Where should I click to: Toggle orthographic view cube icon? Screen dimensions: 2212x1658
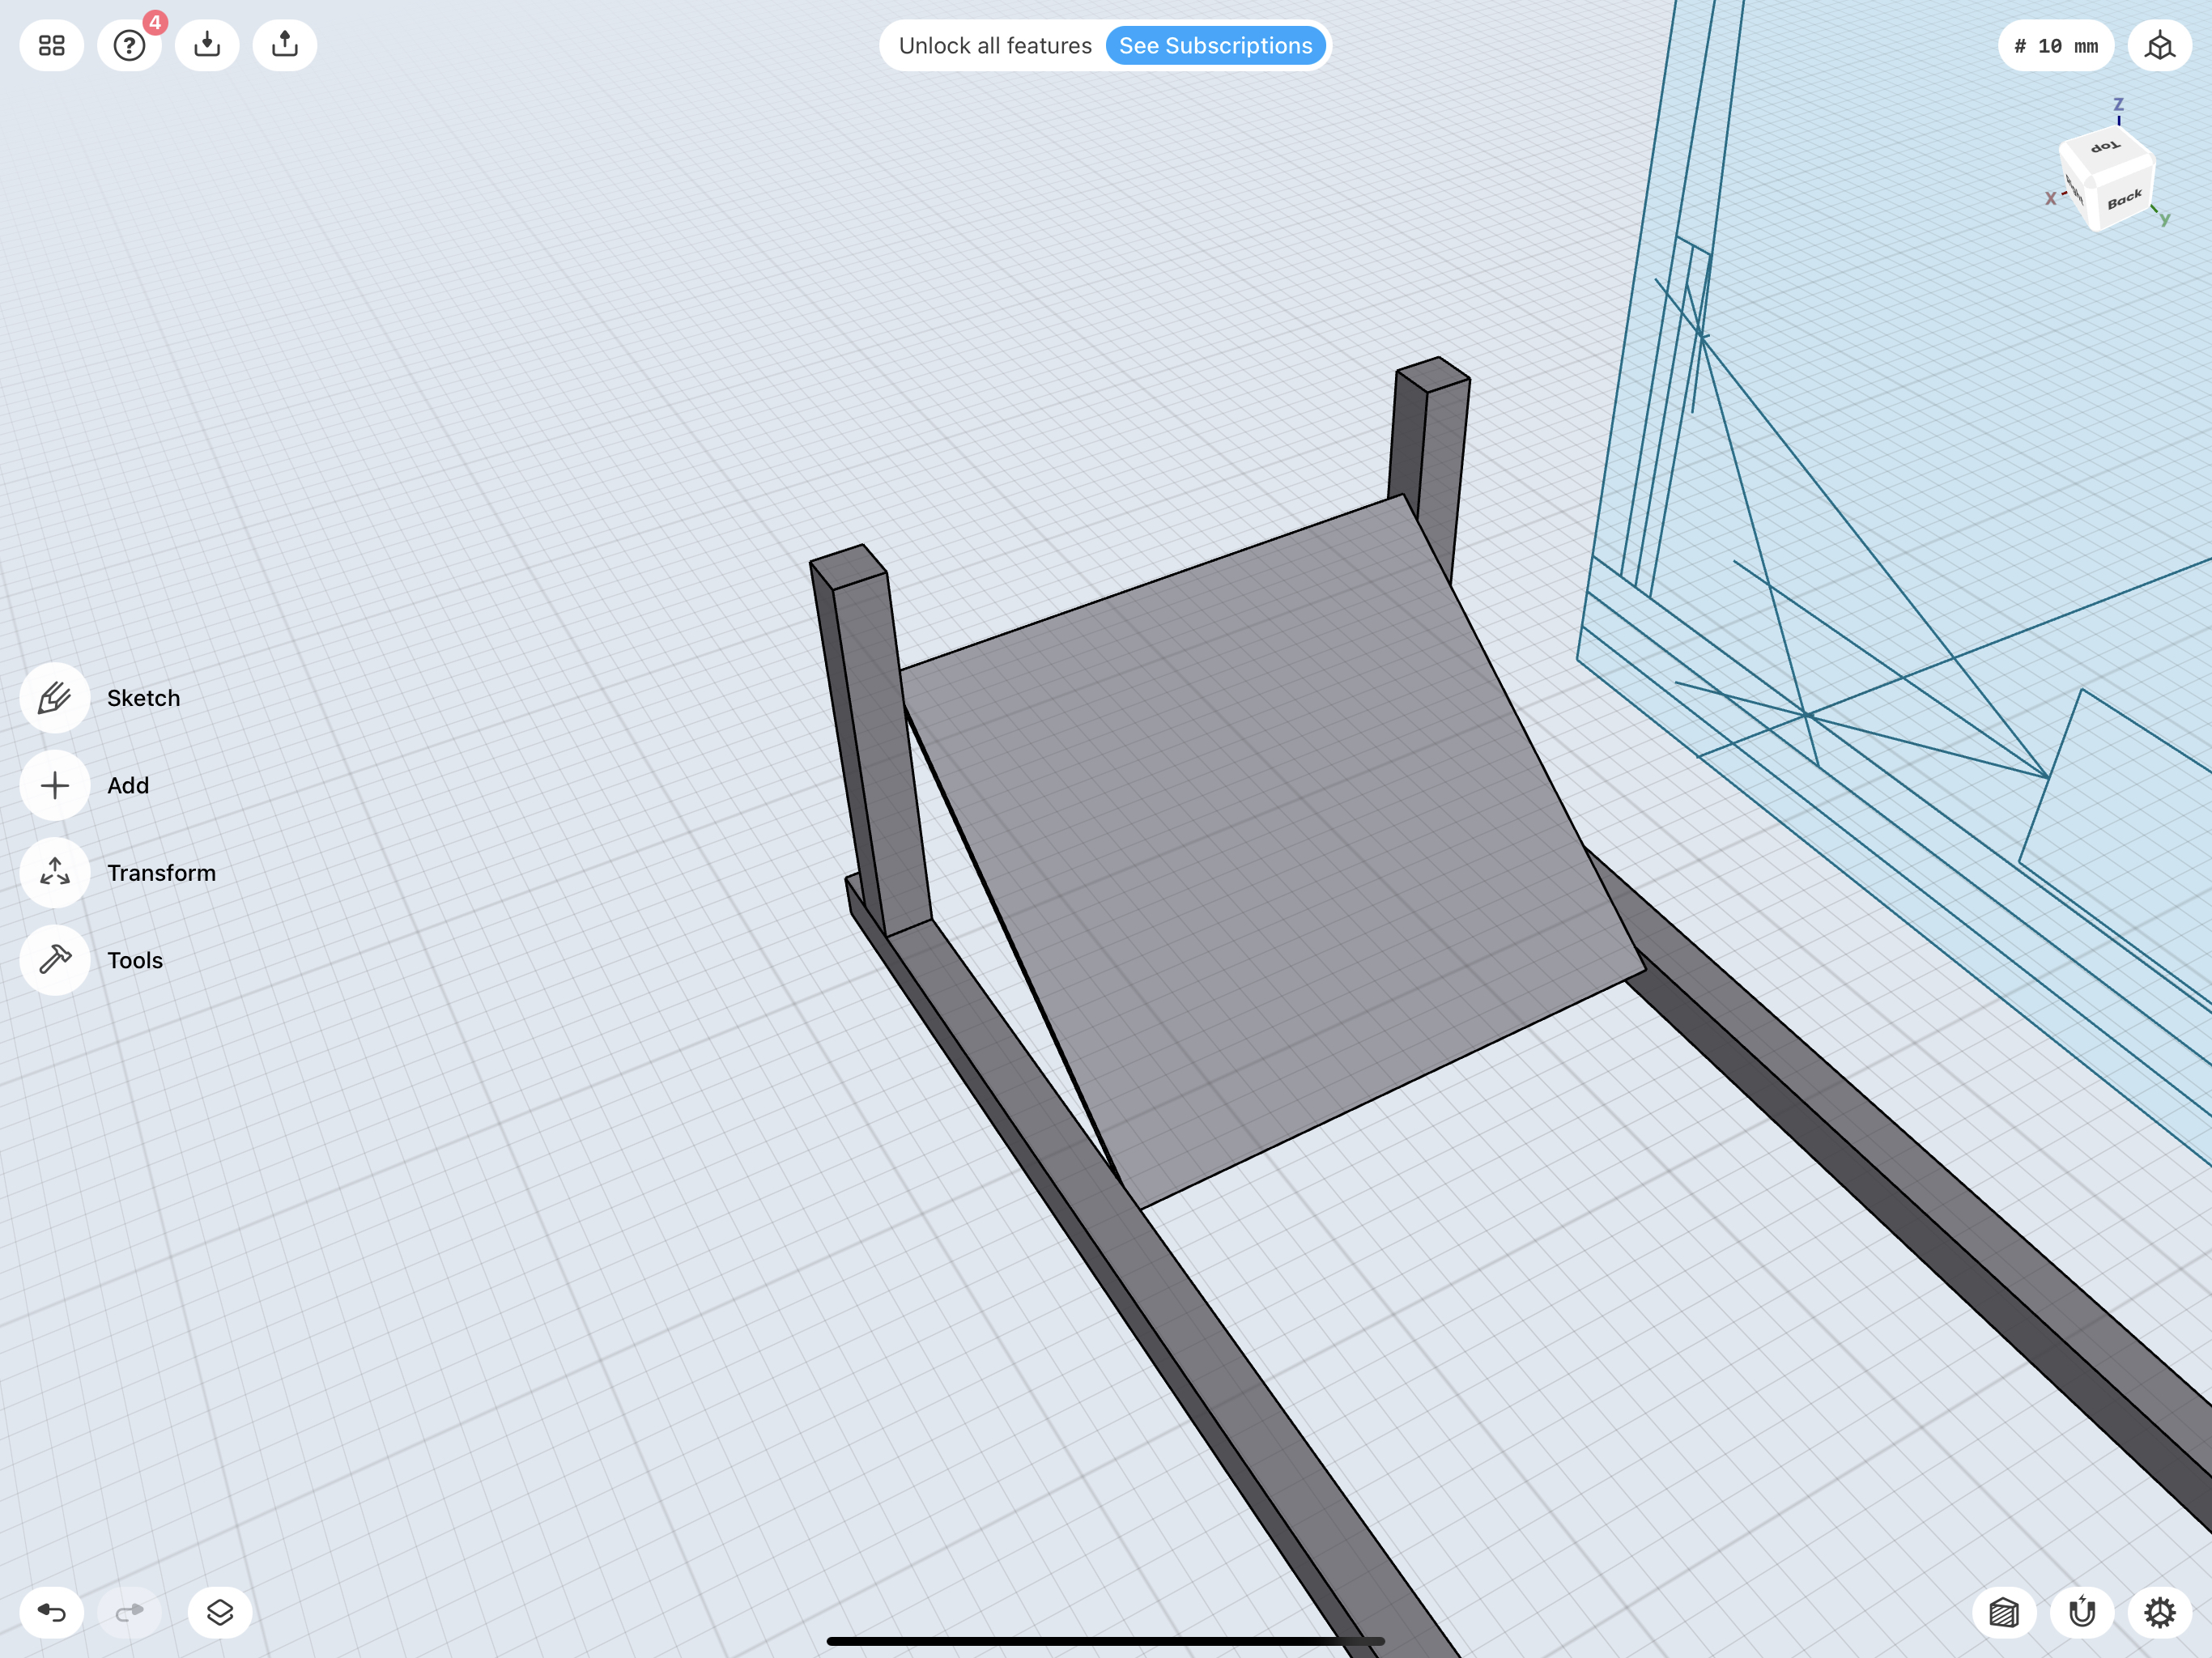click(2160, 45)
